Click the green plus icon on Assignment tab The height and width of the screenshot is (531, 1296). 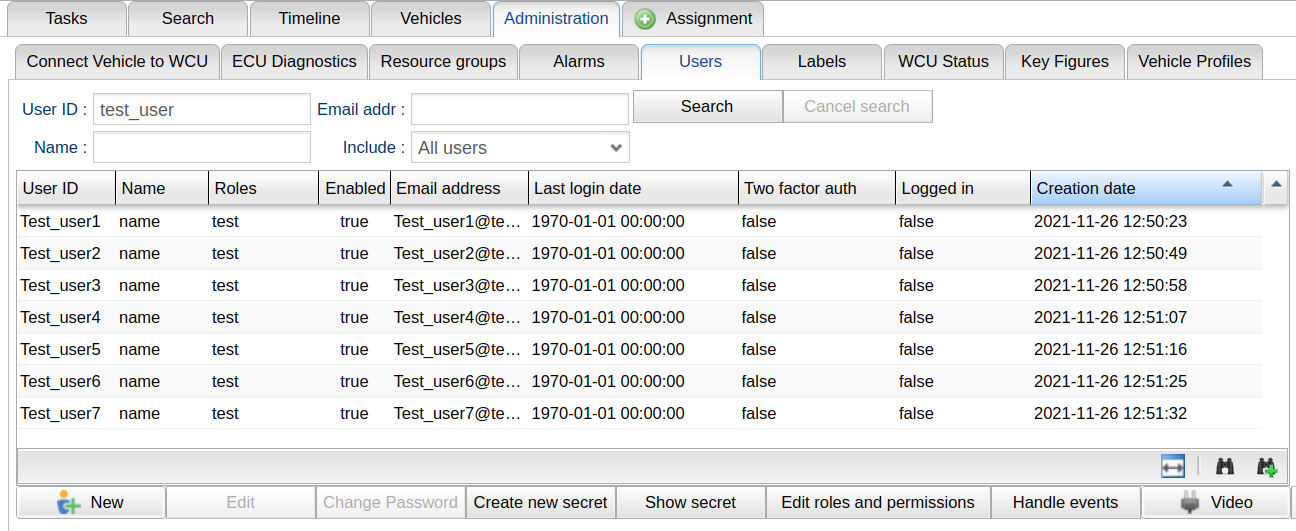[x=646, y=19]
